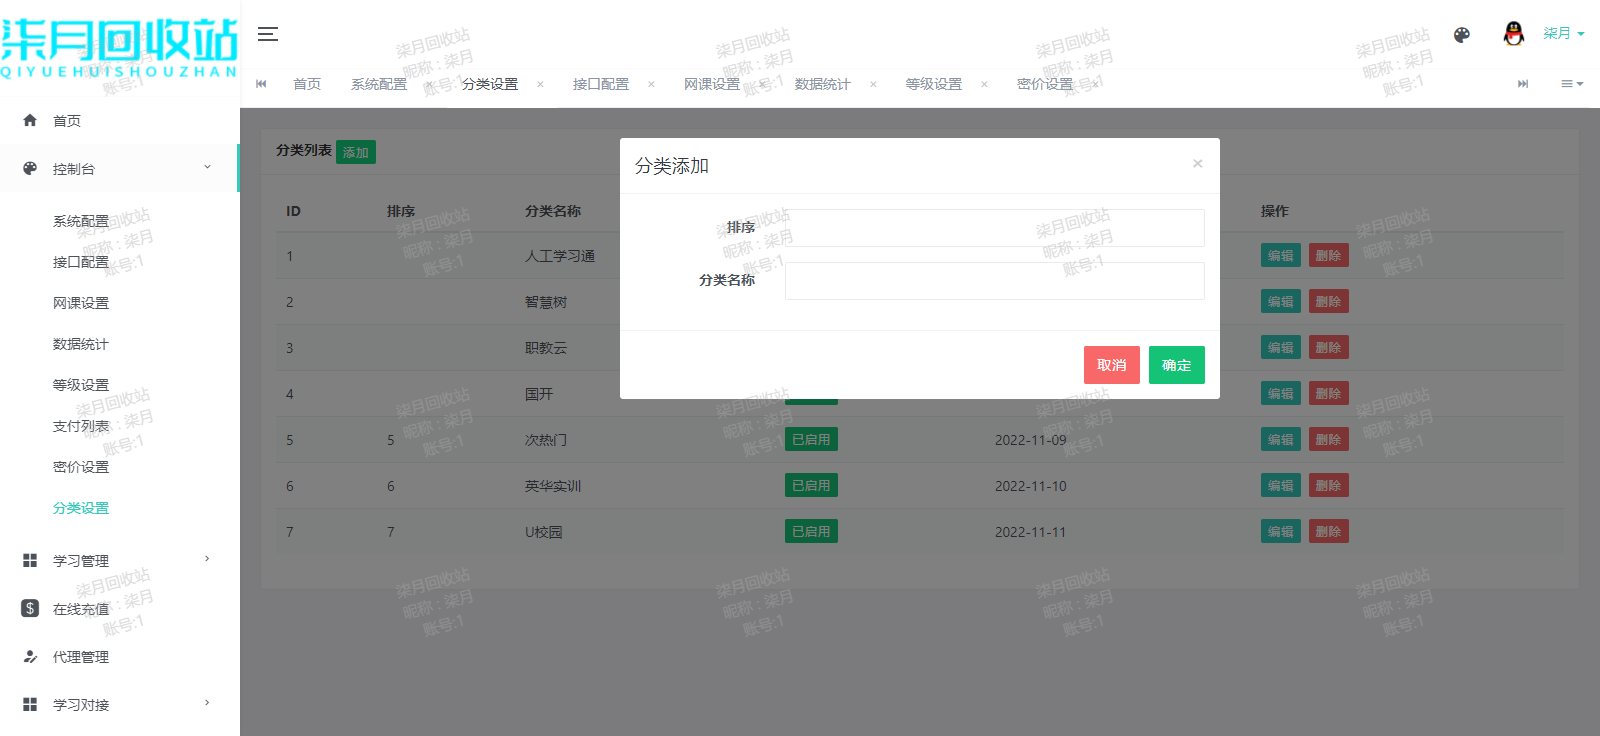Delete the 职教云 row

point(1329,347)
